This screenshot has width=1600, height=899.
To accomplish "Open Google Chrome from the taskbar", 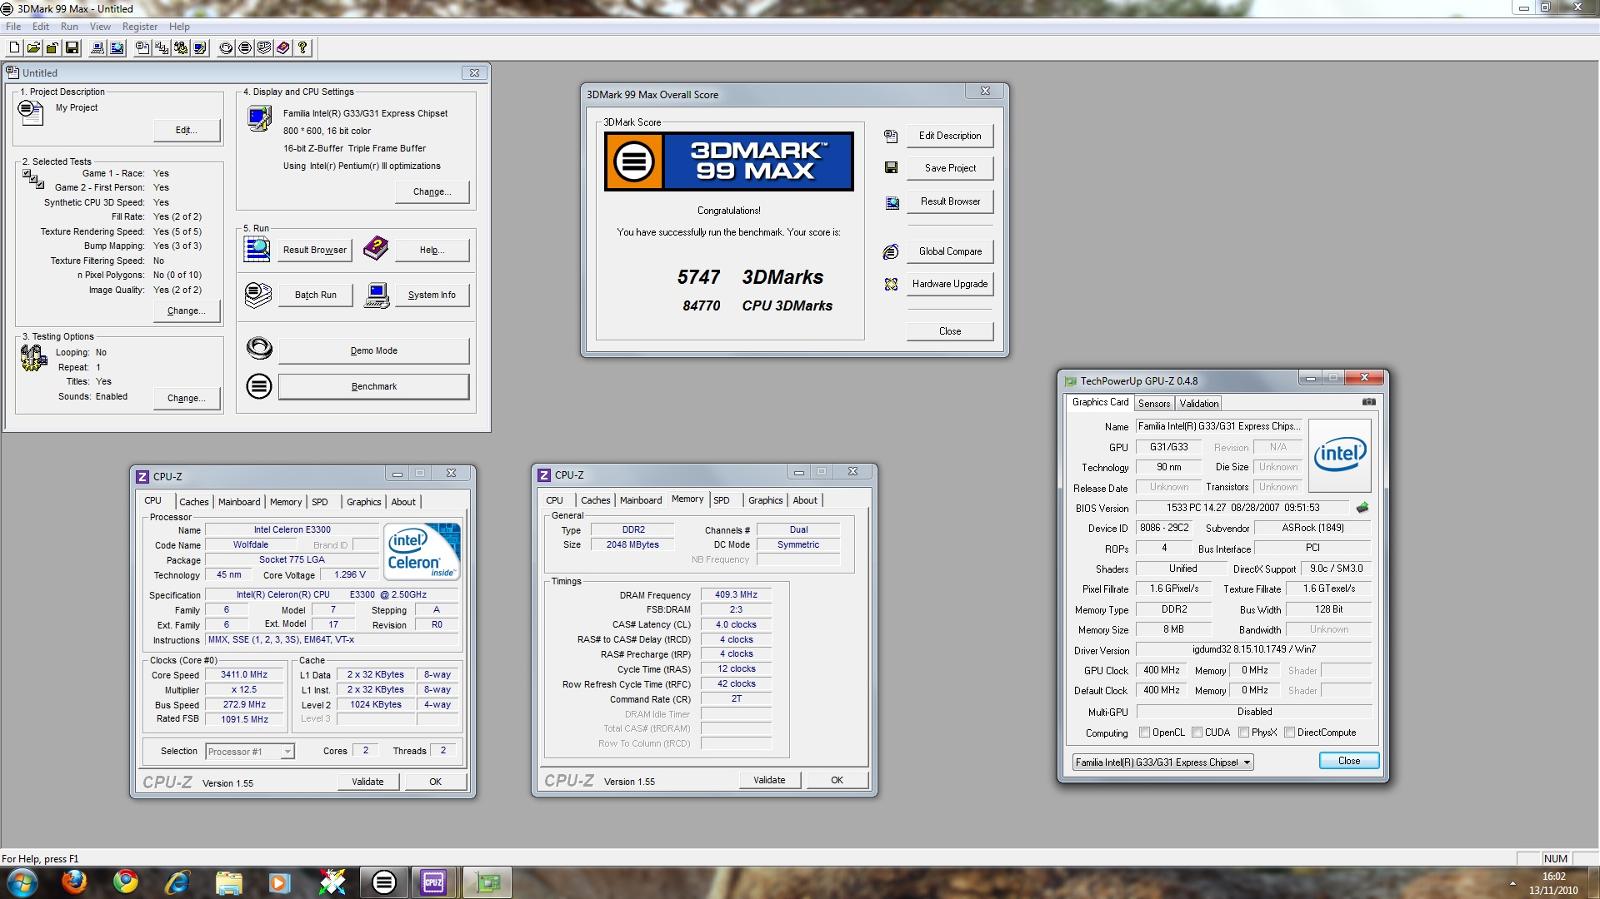I will [x=125, y=882].
